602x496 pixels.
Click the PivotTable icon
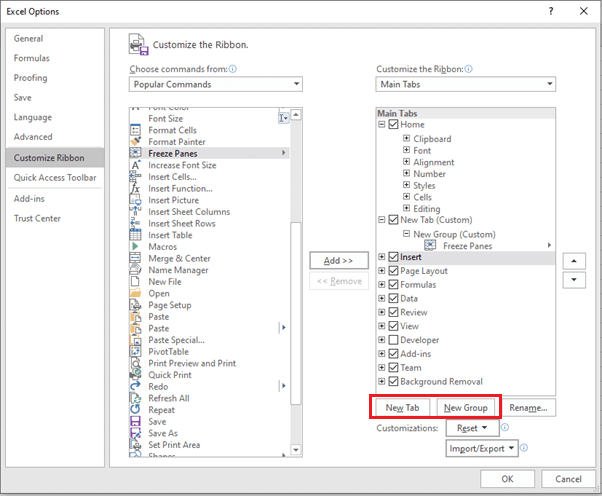[x=135, y=351]
